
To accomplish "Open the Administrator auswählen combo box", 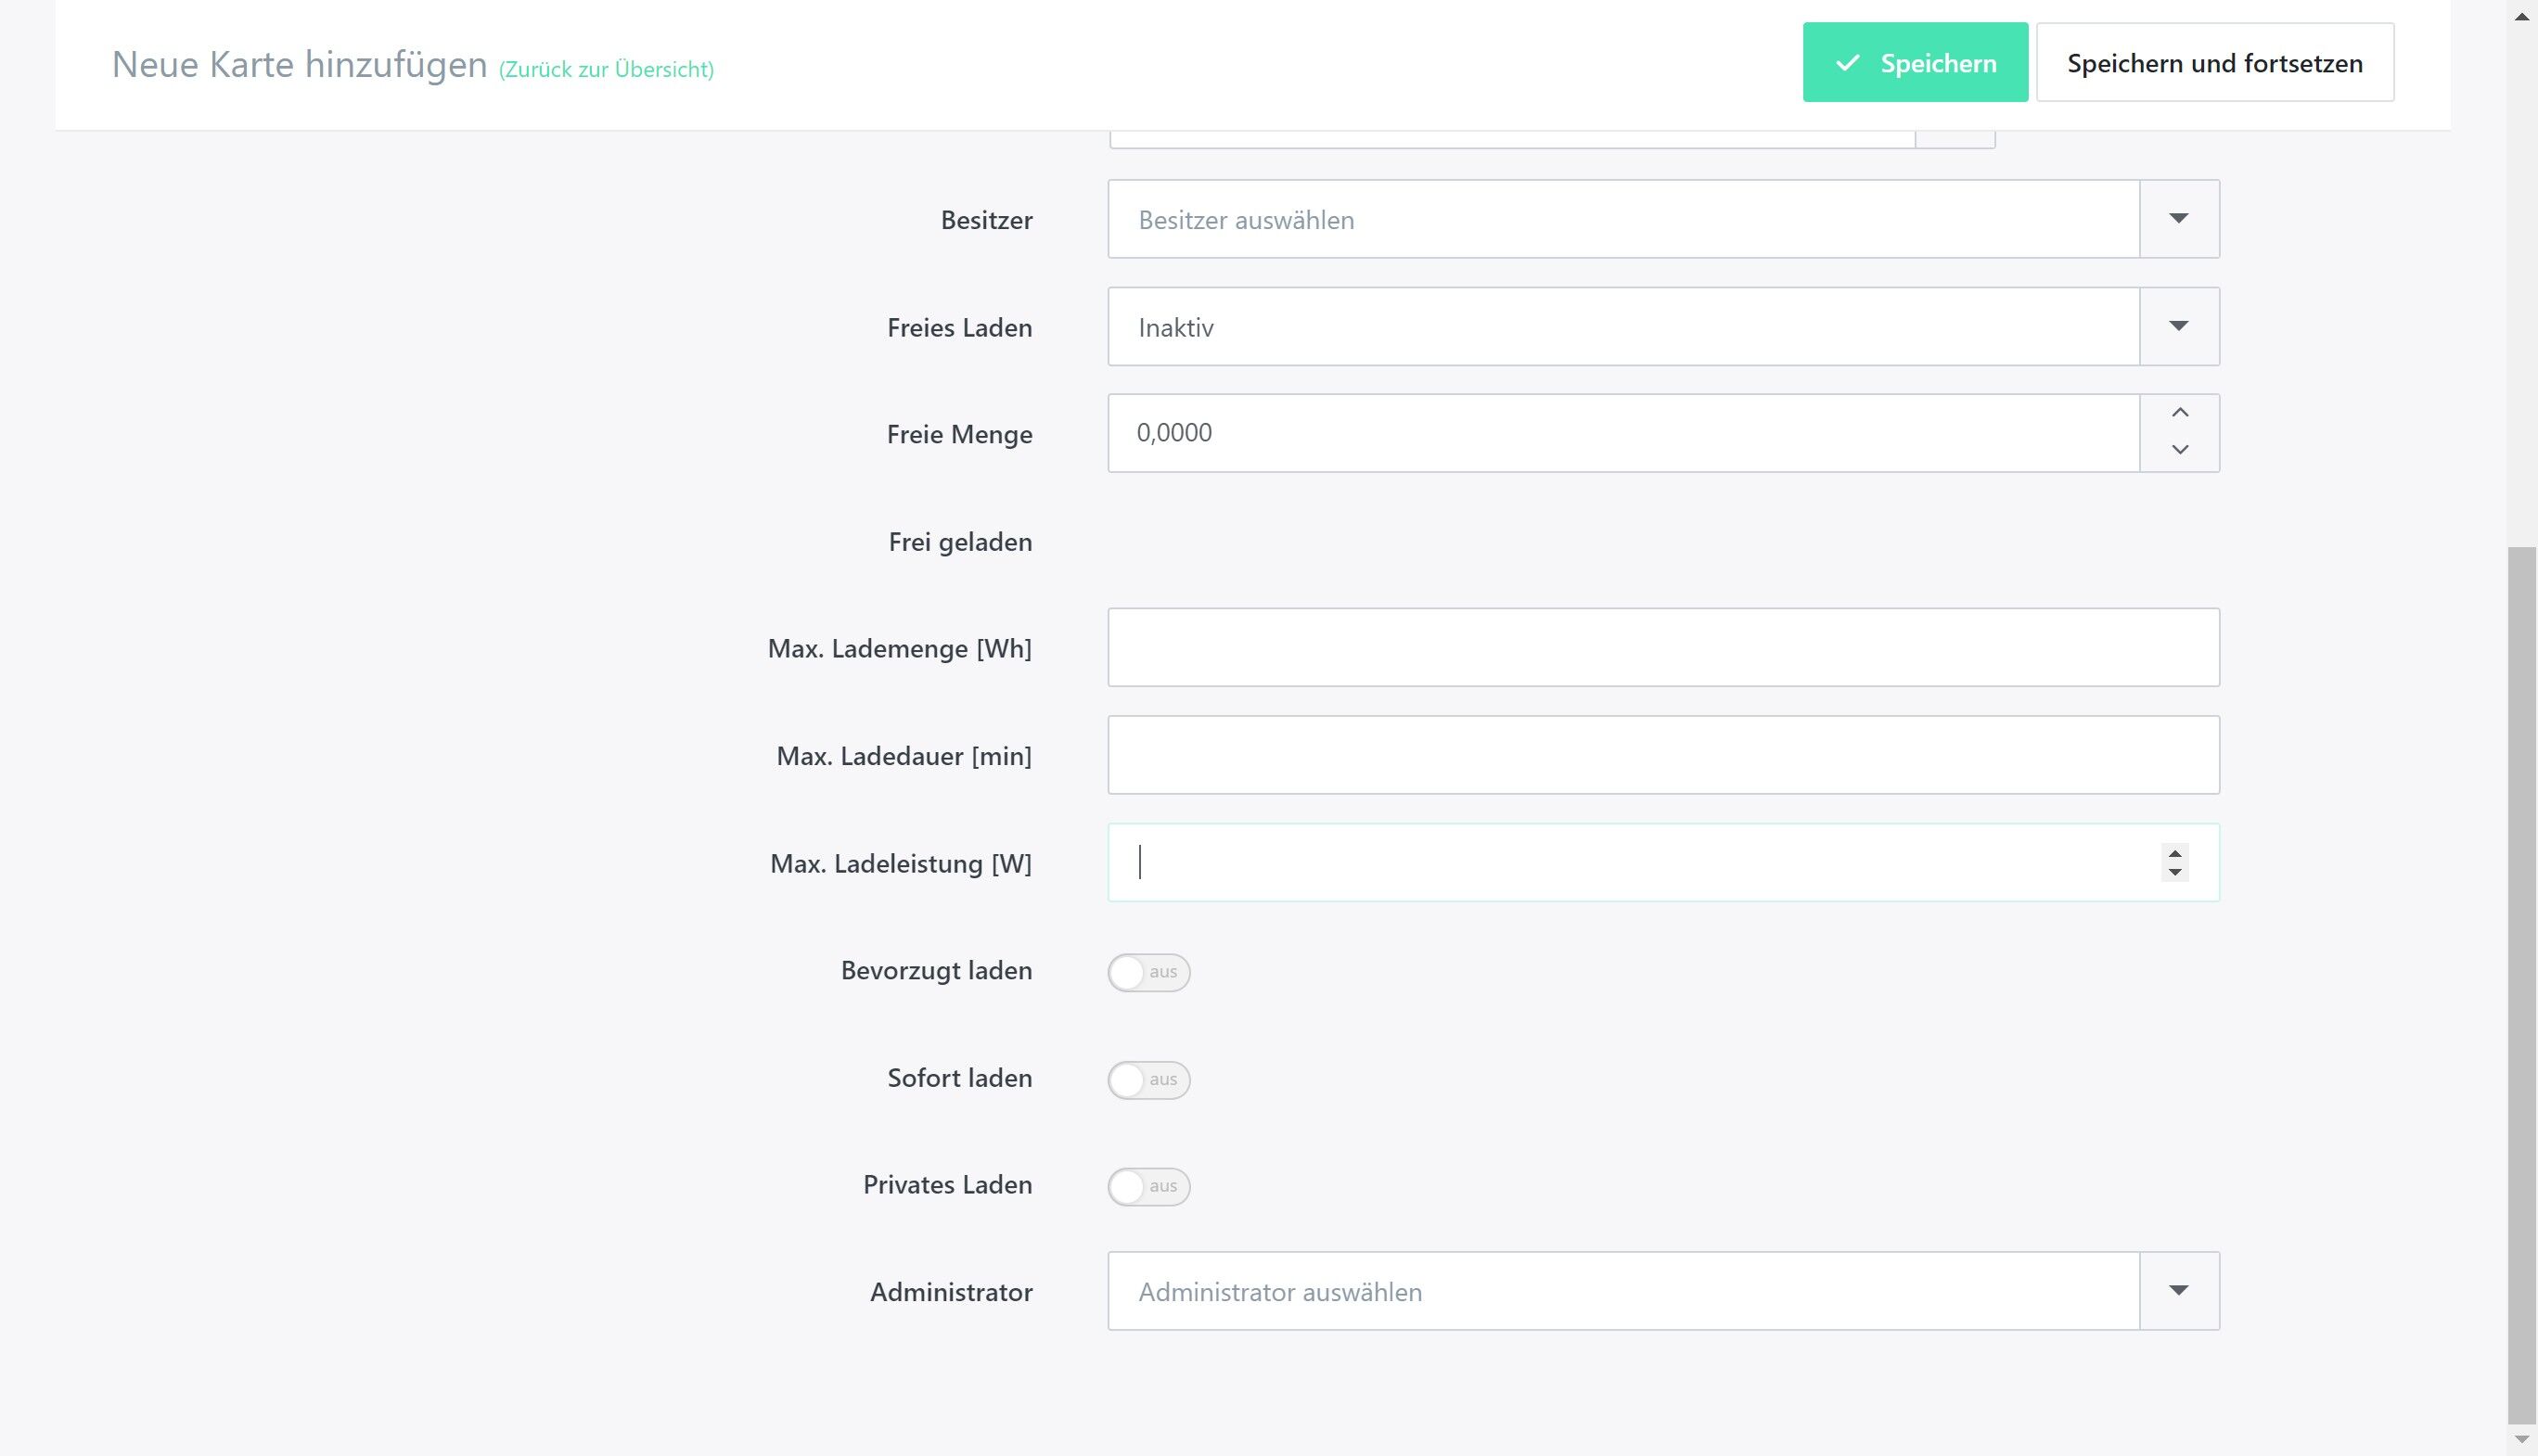I will [x=1664, y=1291].
